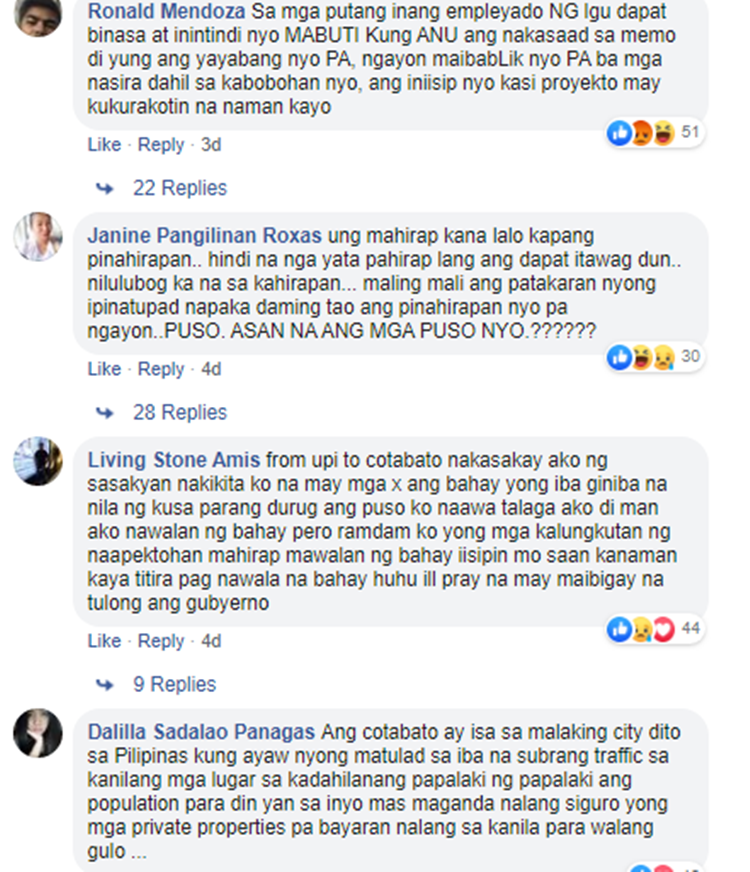750x872 pixels.
Task: Click the reaction icons on Ronald Mendoza's comment
Action: tap(641, 133)
